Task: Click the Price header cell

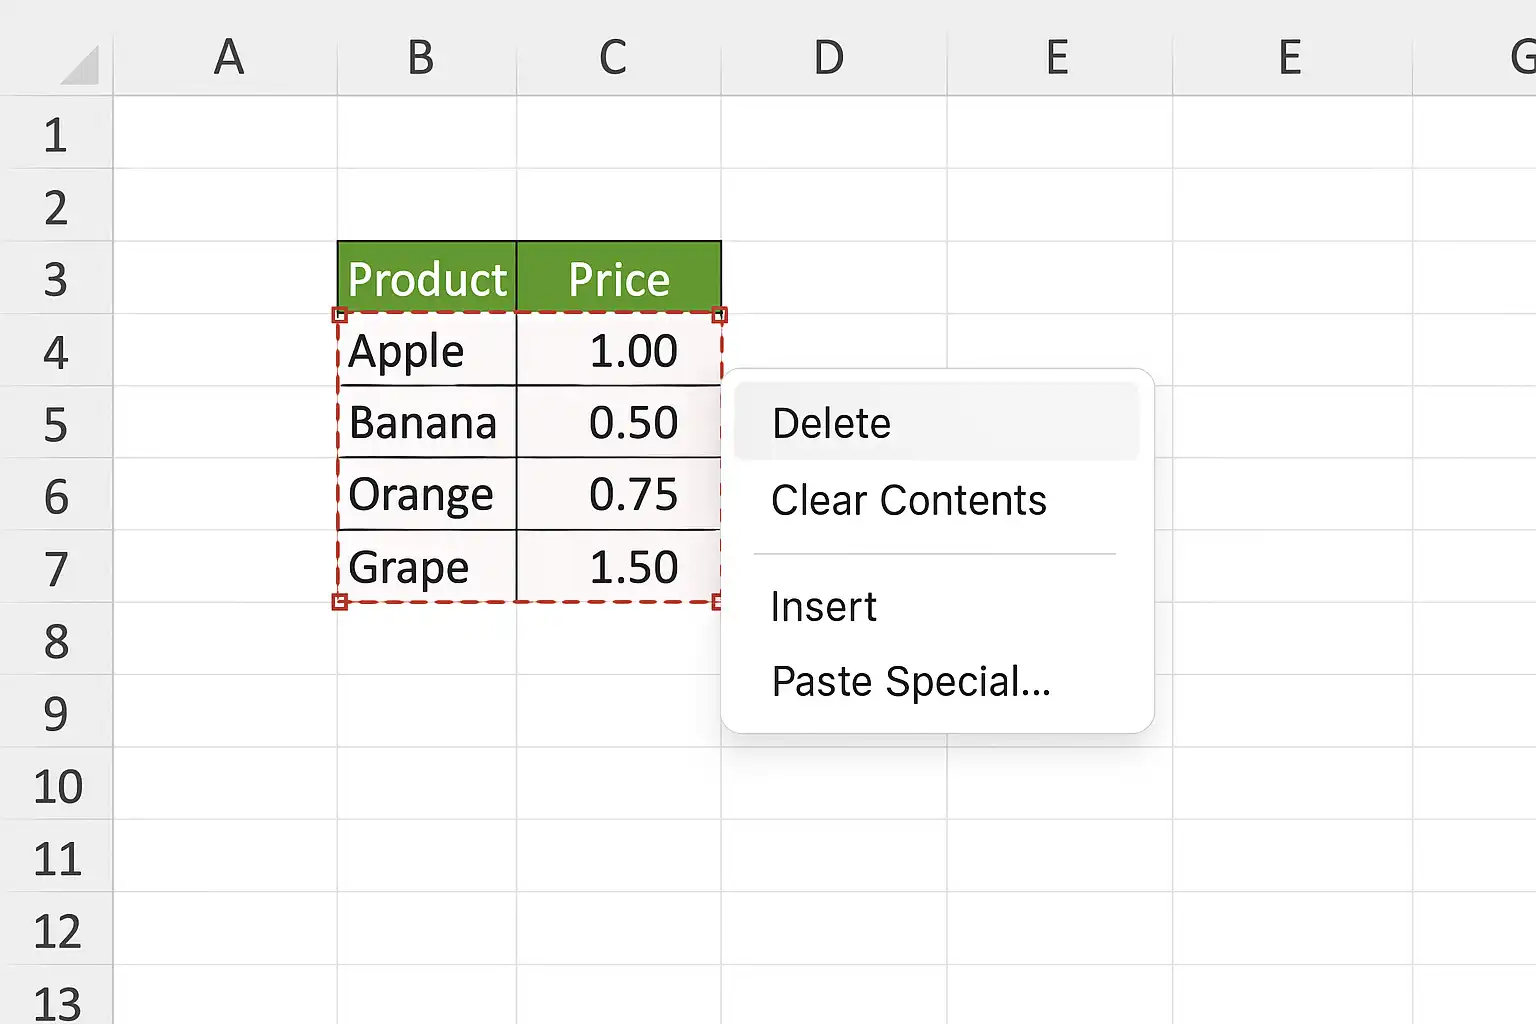Action: 619,278
